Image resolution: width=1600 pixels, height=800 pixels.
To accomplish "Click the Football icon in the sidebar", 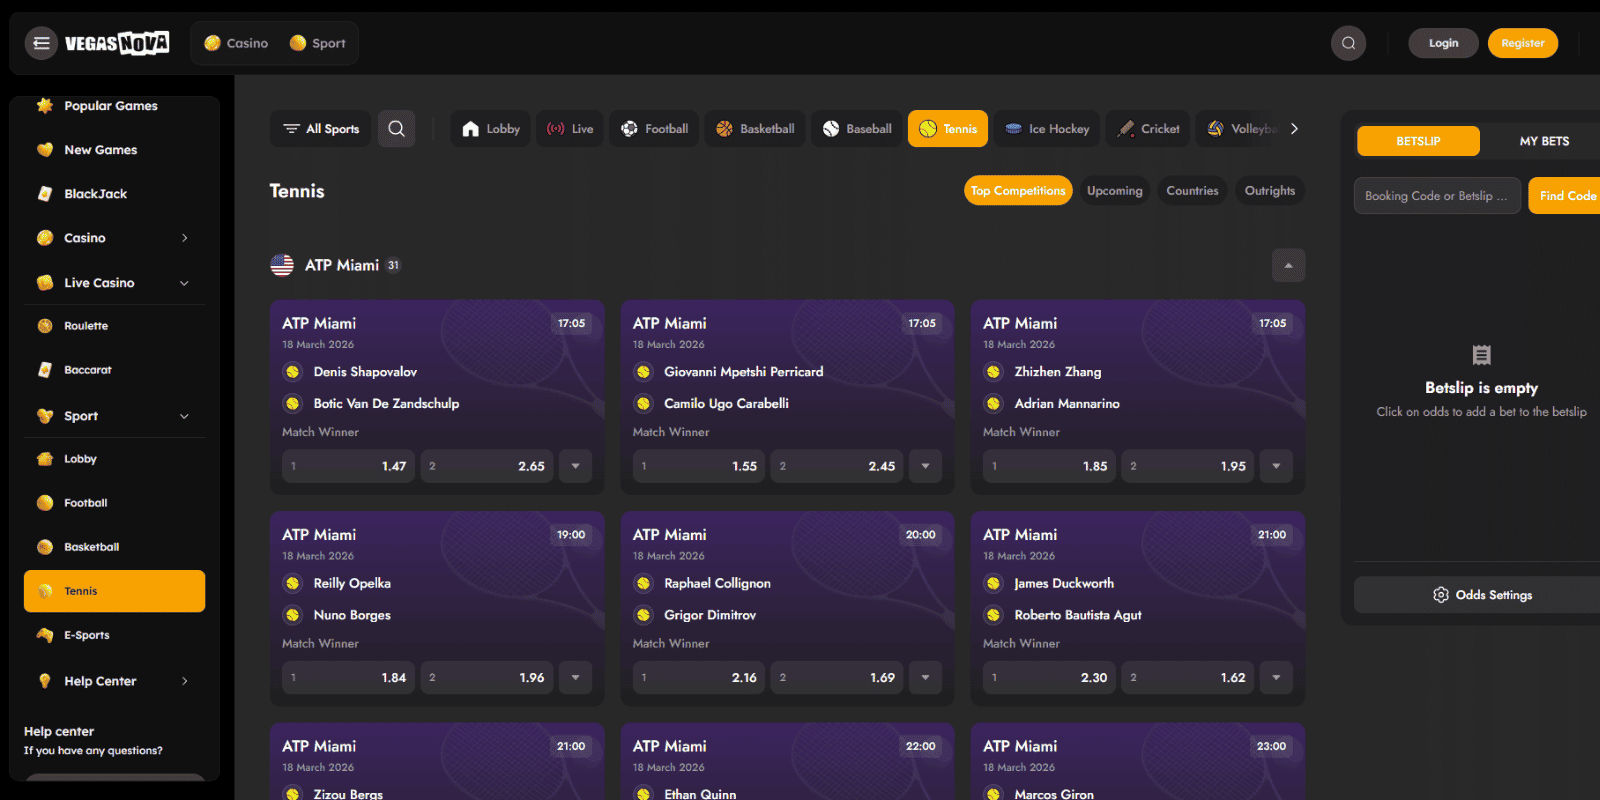I will [45, 503].
